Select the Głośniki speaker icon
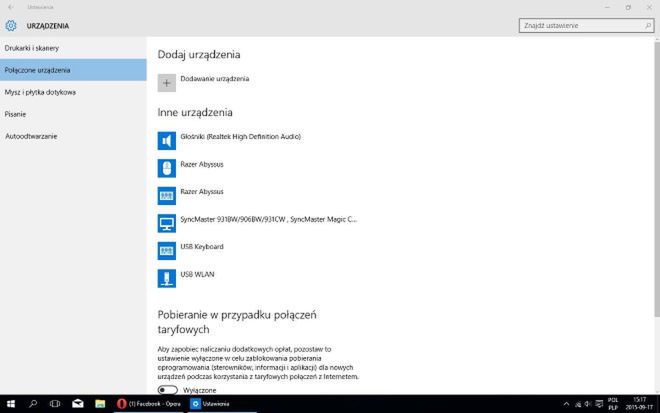660x413 pixels. click(x=167, y=141)
